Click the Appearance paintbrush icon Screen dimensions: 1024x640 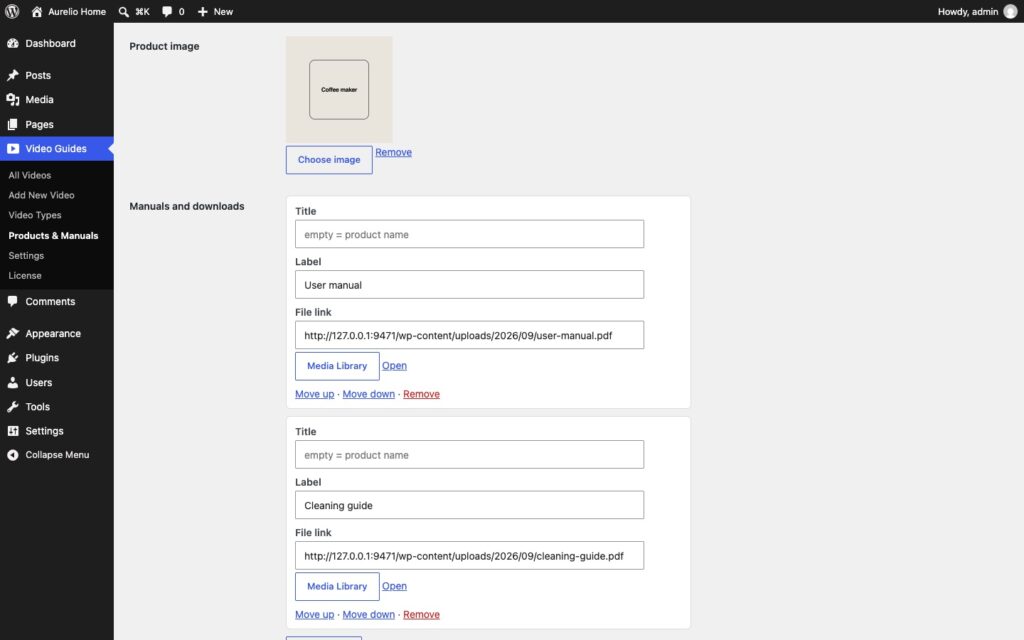click(x=12, y=333)
